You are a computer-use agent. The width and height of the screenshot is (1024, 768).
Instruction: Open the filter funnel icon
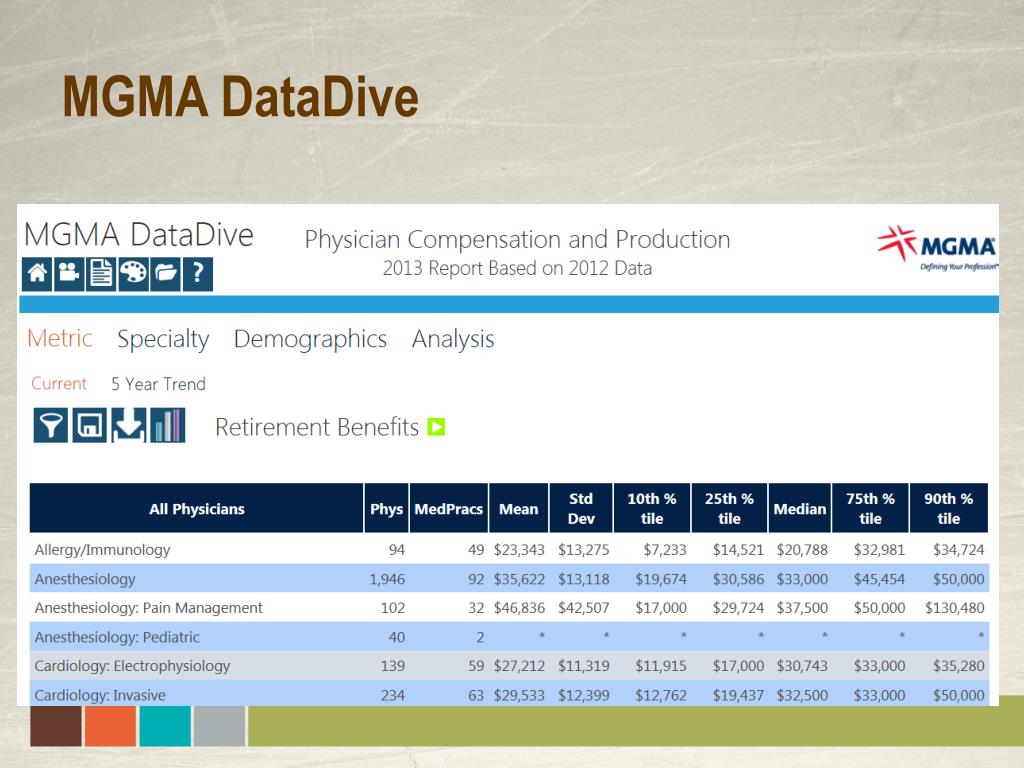coord(50,425)
